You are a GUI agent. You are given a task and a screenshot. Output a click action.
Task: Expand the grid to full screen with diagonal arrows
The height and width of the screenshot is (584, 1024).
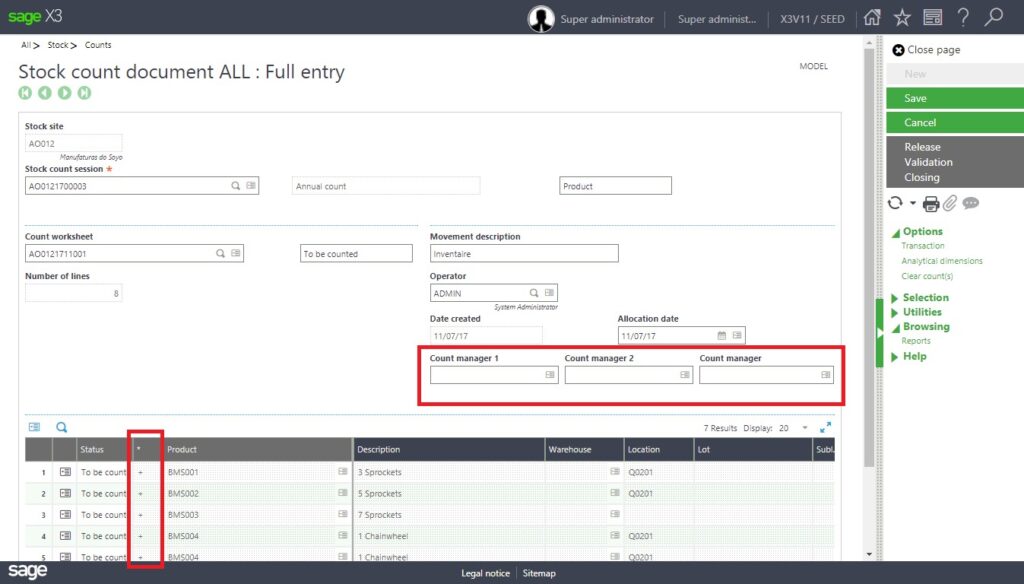pos(826,425)
